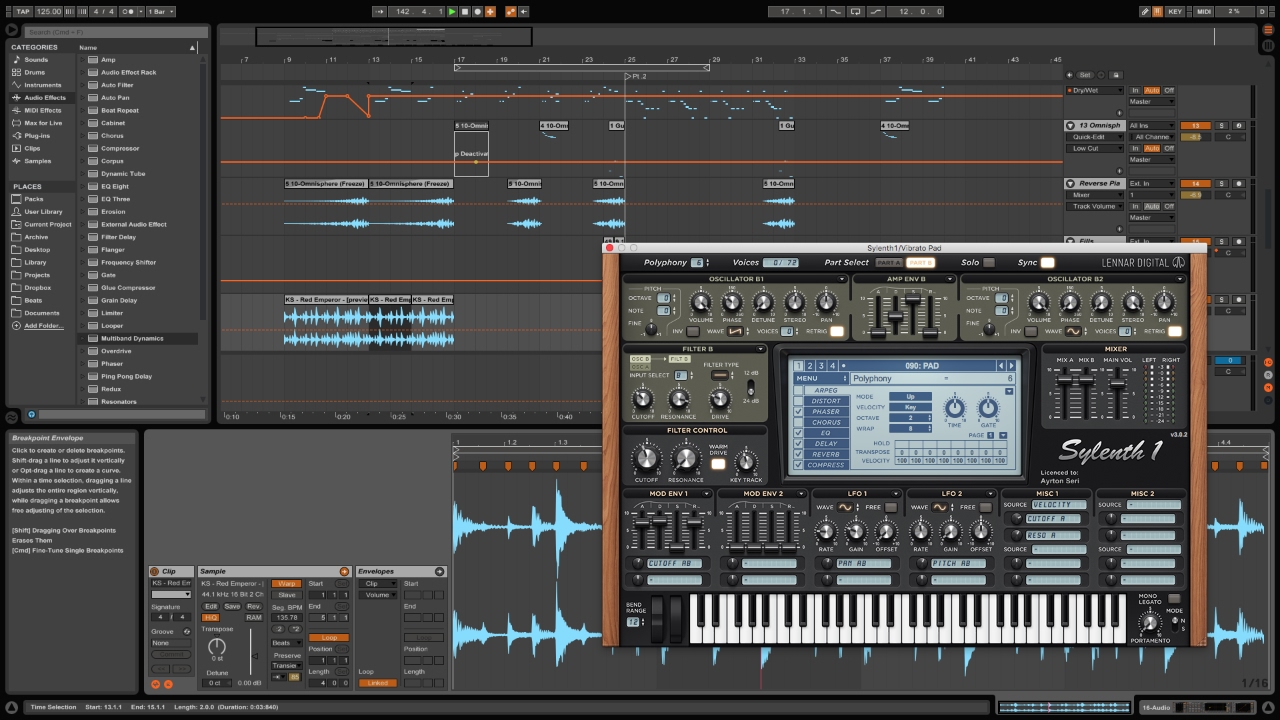Uncheck REVERB effect in Sylenth1
Viewport: 1280px width, 720px height.
click(798, 455)
